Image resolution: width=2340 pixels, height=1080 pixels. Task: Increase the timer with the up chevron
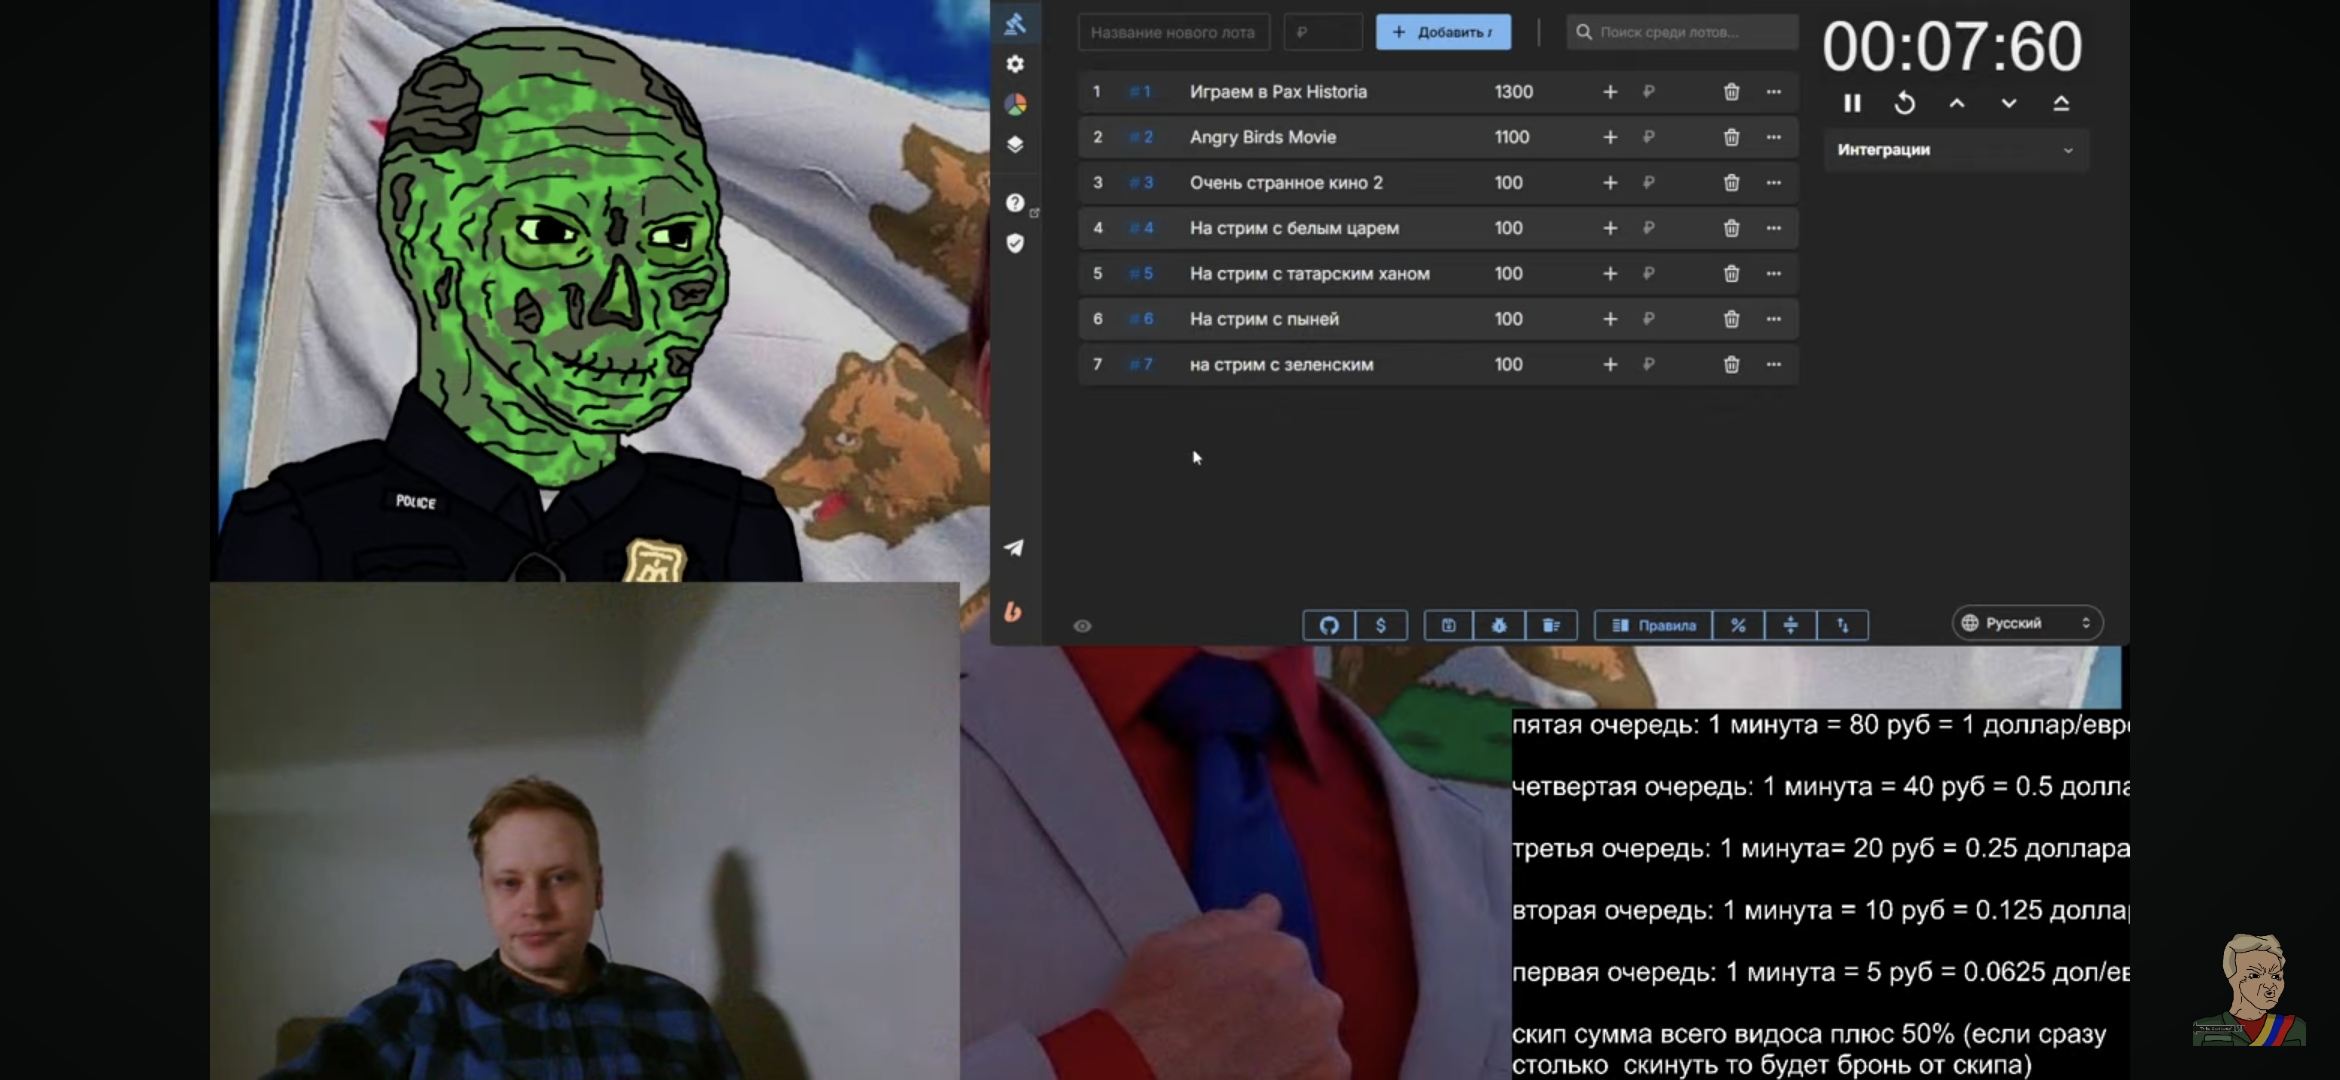point(1957,103)
